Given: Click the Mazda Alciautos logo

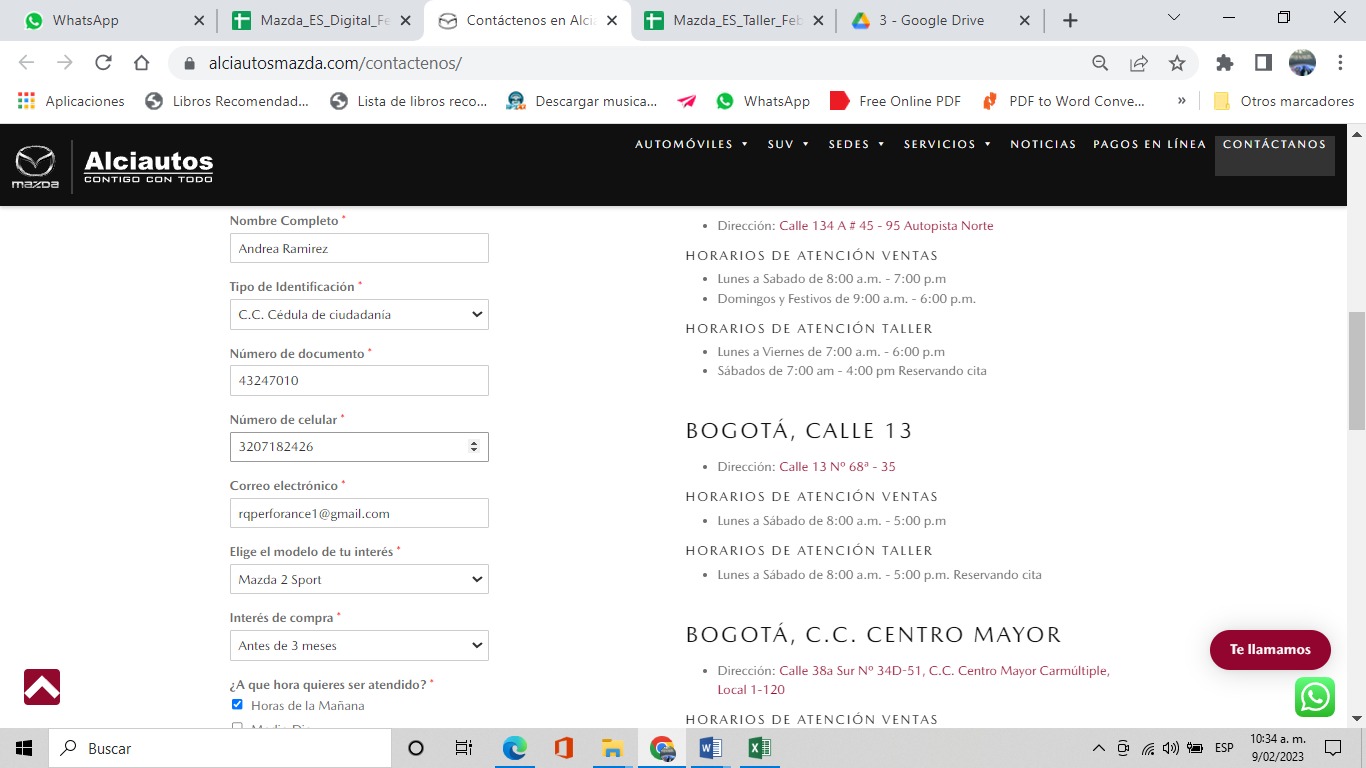Looking at the screenshot, I should [x=113, y=166].
